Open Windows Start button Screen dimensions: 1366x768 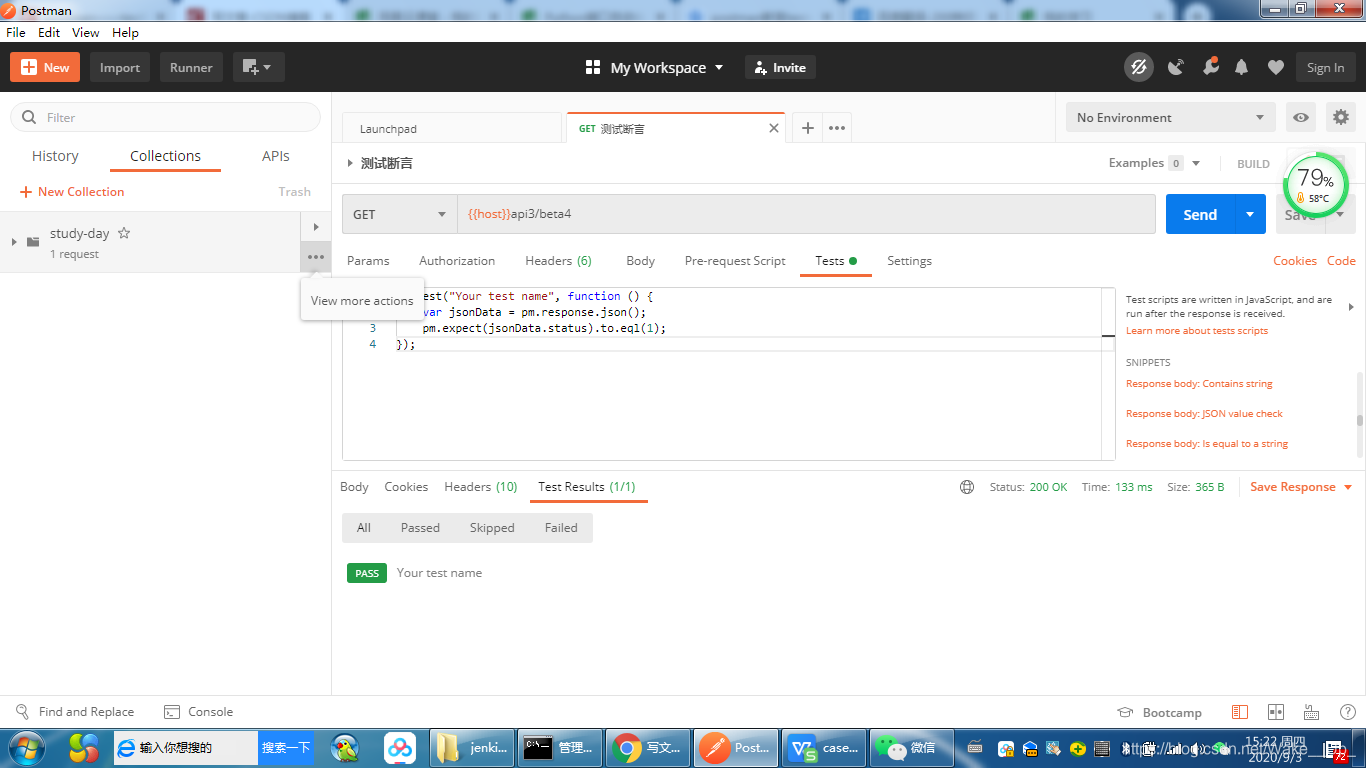coord(26,747)
